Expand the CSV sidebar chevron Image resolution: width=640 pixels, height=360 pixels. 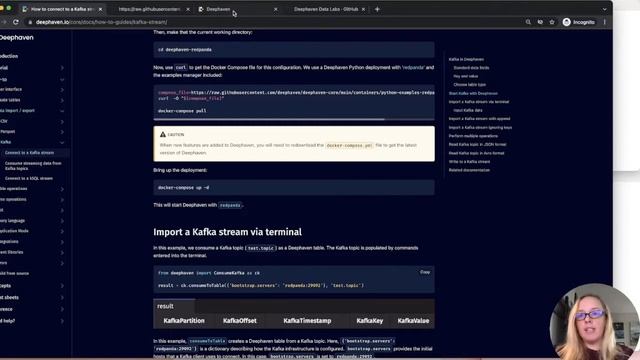62,121
